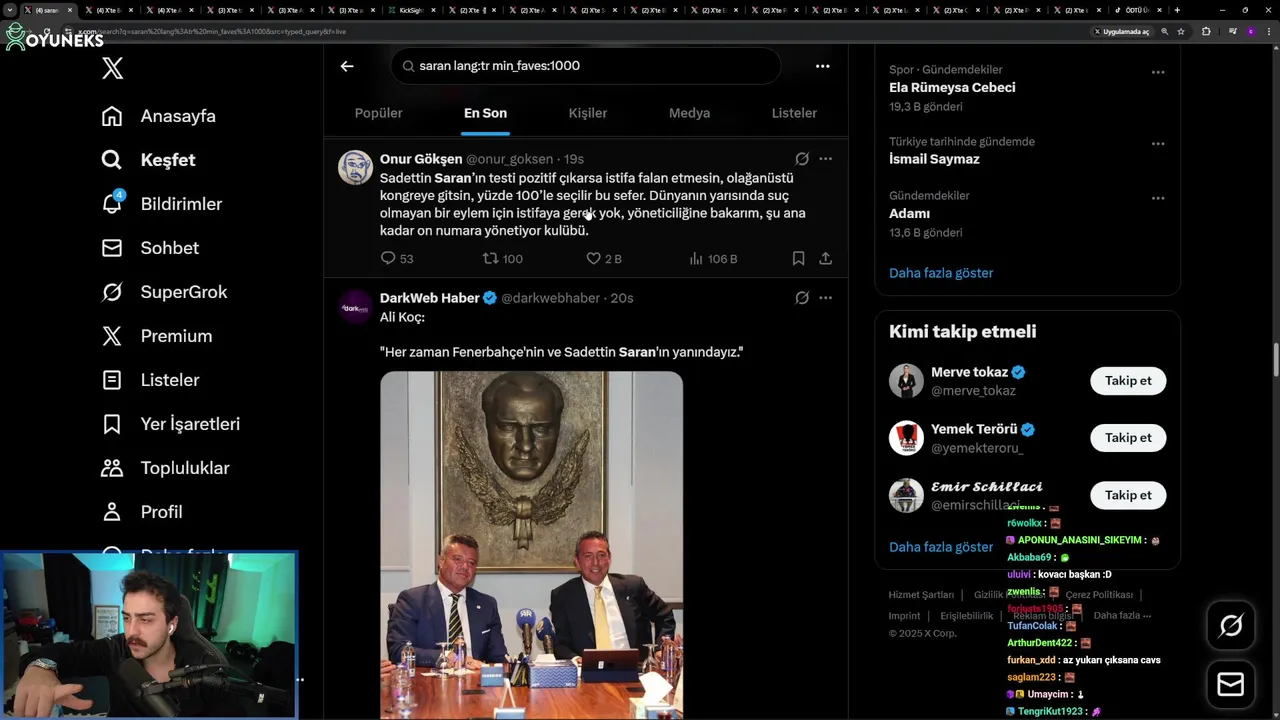
Task: Open the floating messages button
Action: (1231, 685)
